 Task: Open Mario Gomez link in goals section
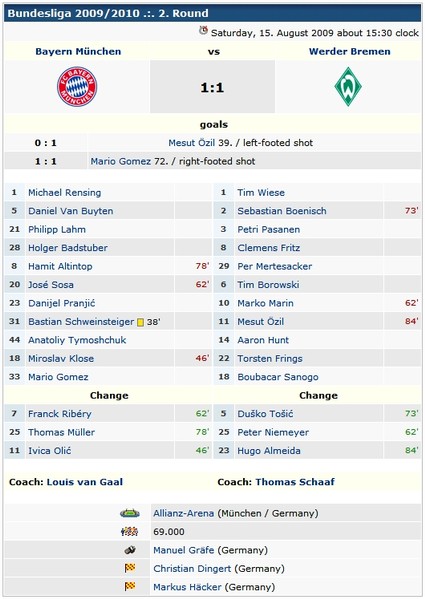(121, 161)
